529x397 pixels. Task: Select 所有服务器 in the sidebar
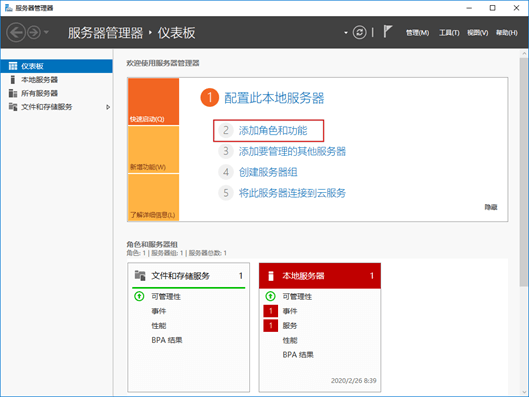tap(57, 93)
